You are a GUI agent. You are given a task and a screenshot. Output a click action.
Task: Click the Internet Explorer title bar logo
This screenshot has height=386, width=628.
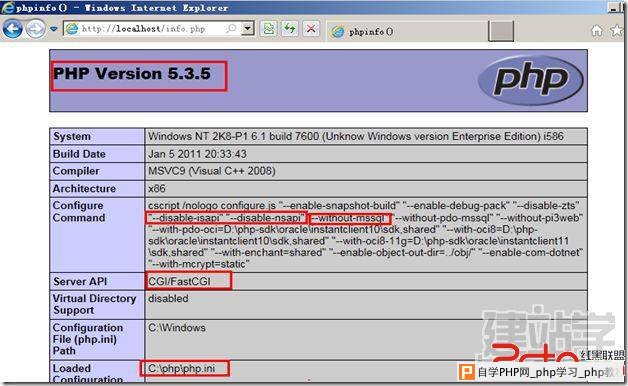[7, 7]
